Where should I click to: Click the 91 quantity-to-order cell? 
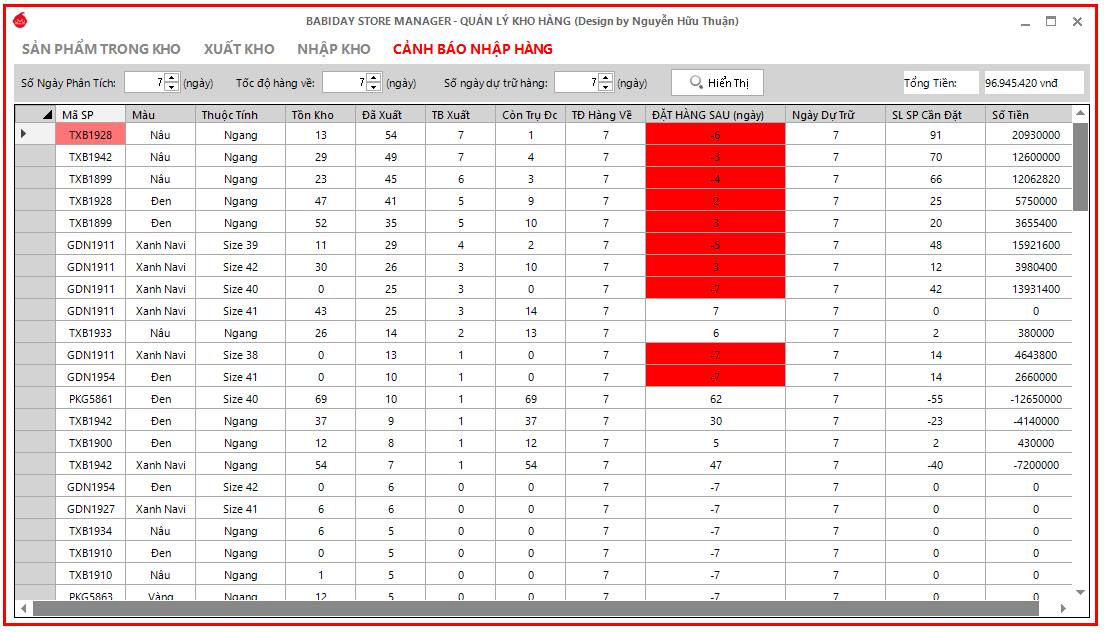click(x=935, y=134)
